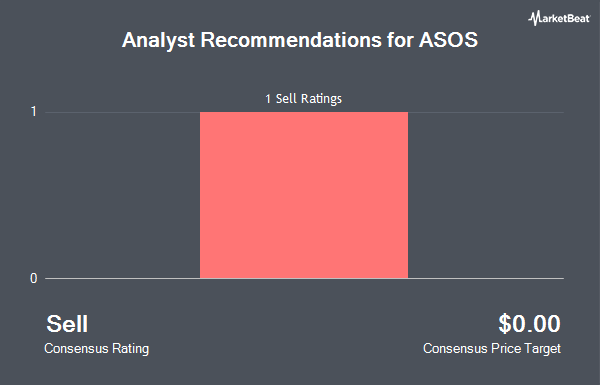
Task: Click the y-axis label '1'
Action: (x=34, y=112)
